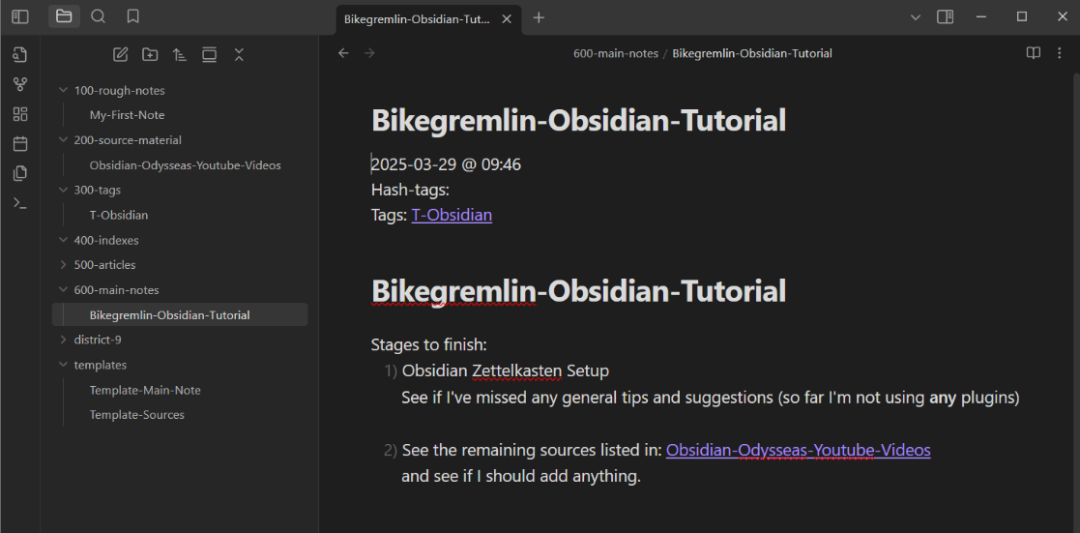Add a new tab with the plus button
The width and height of the screenshot is (1080, 533).
(x=539, y=18)
